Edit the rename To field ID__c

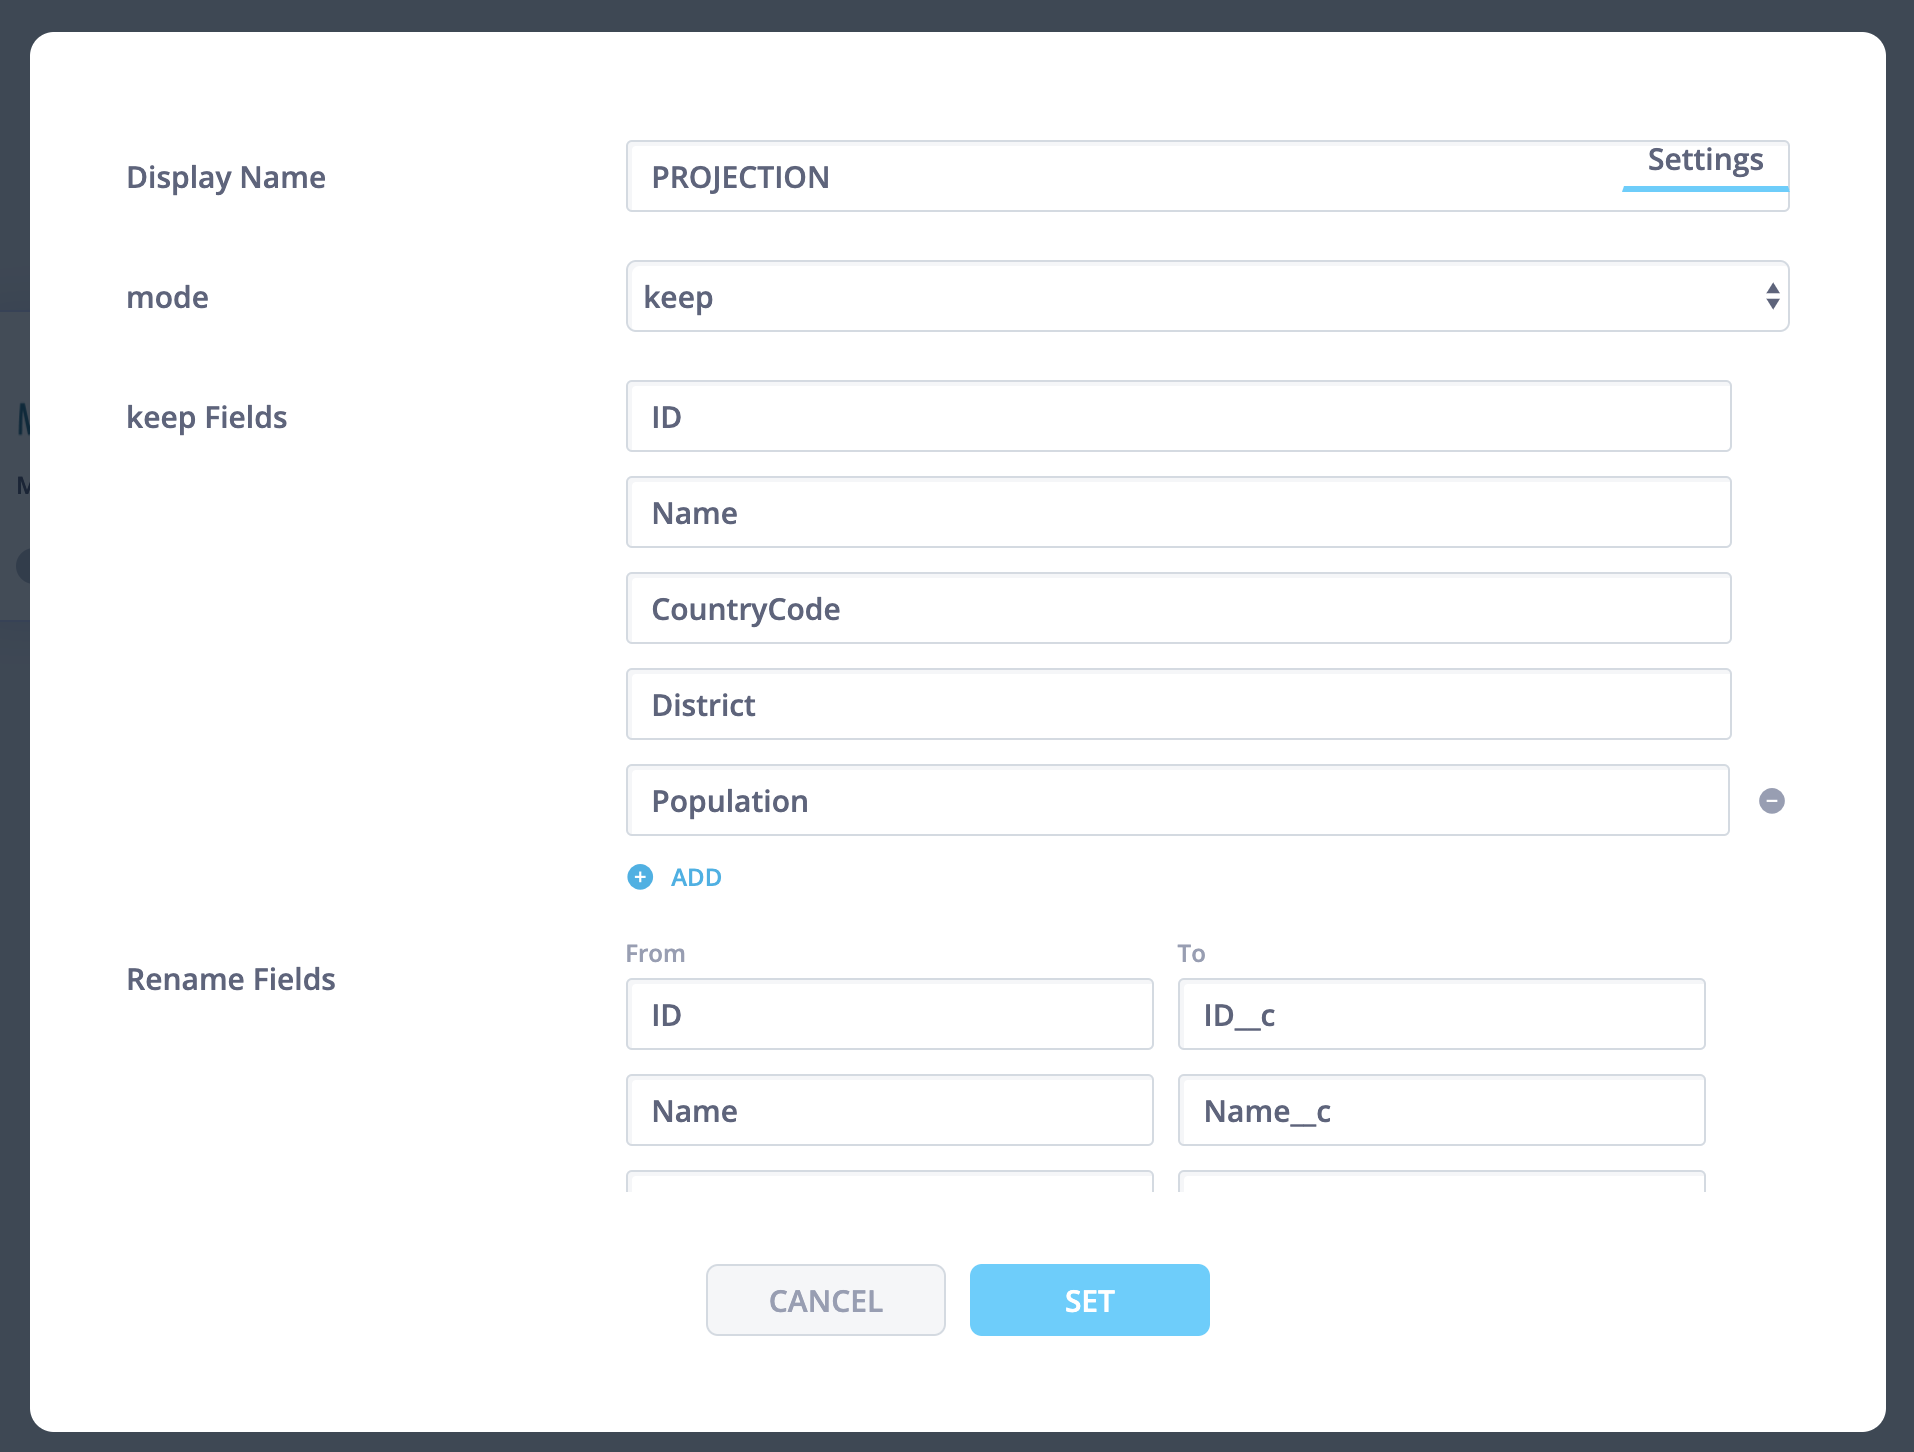point(1441,1015)
